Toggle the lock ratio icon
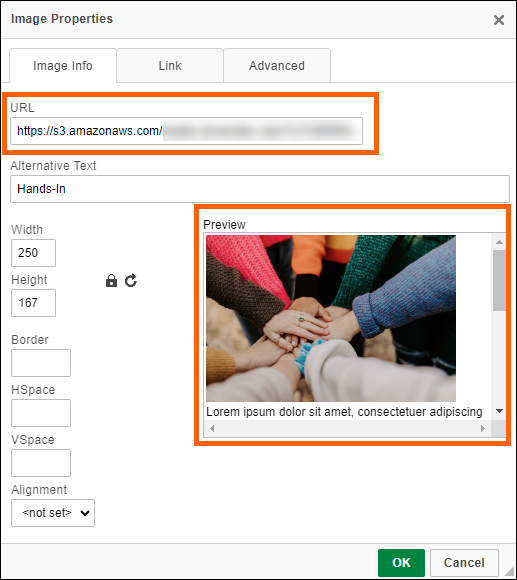Image resolution: width=517 pixels, height=580 pixels. [111, 281]
